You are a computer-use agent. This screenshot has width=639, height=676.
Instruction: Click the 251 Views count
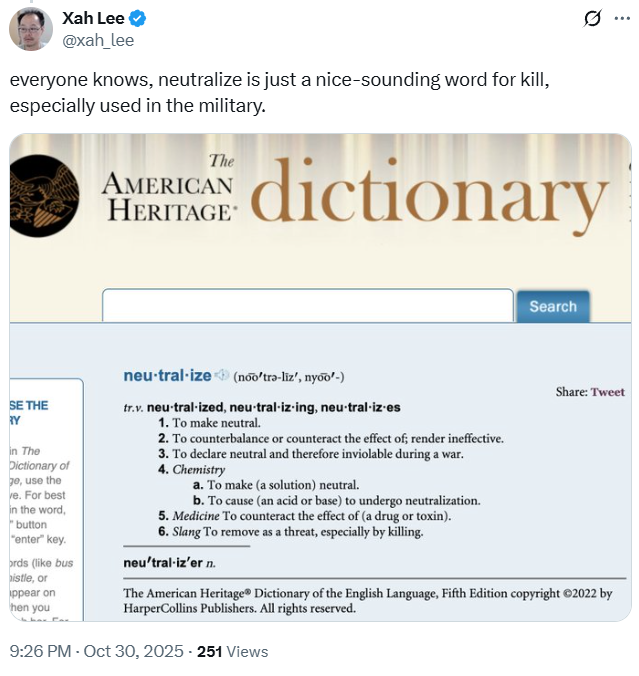click(x=232, y=651)
